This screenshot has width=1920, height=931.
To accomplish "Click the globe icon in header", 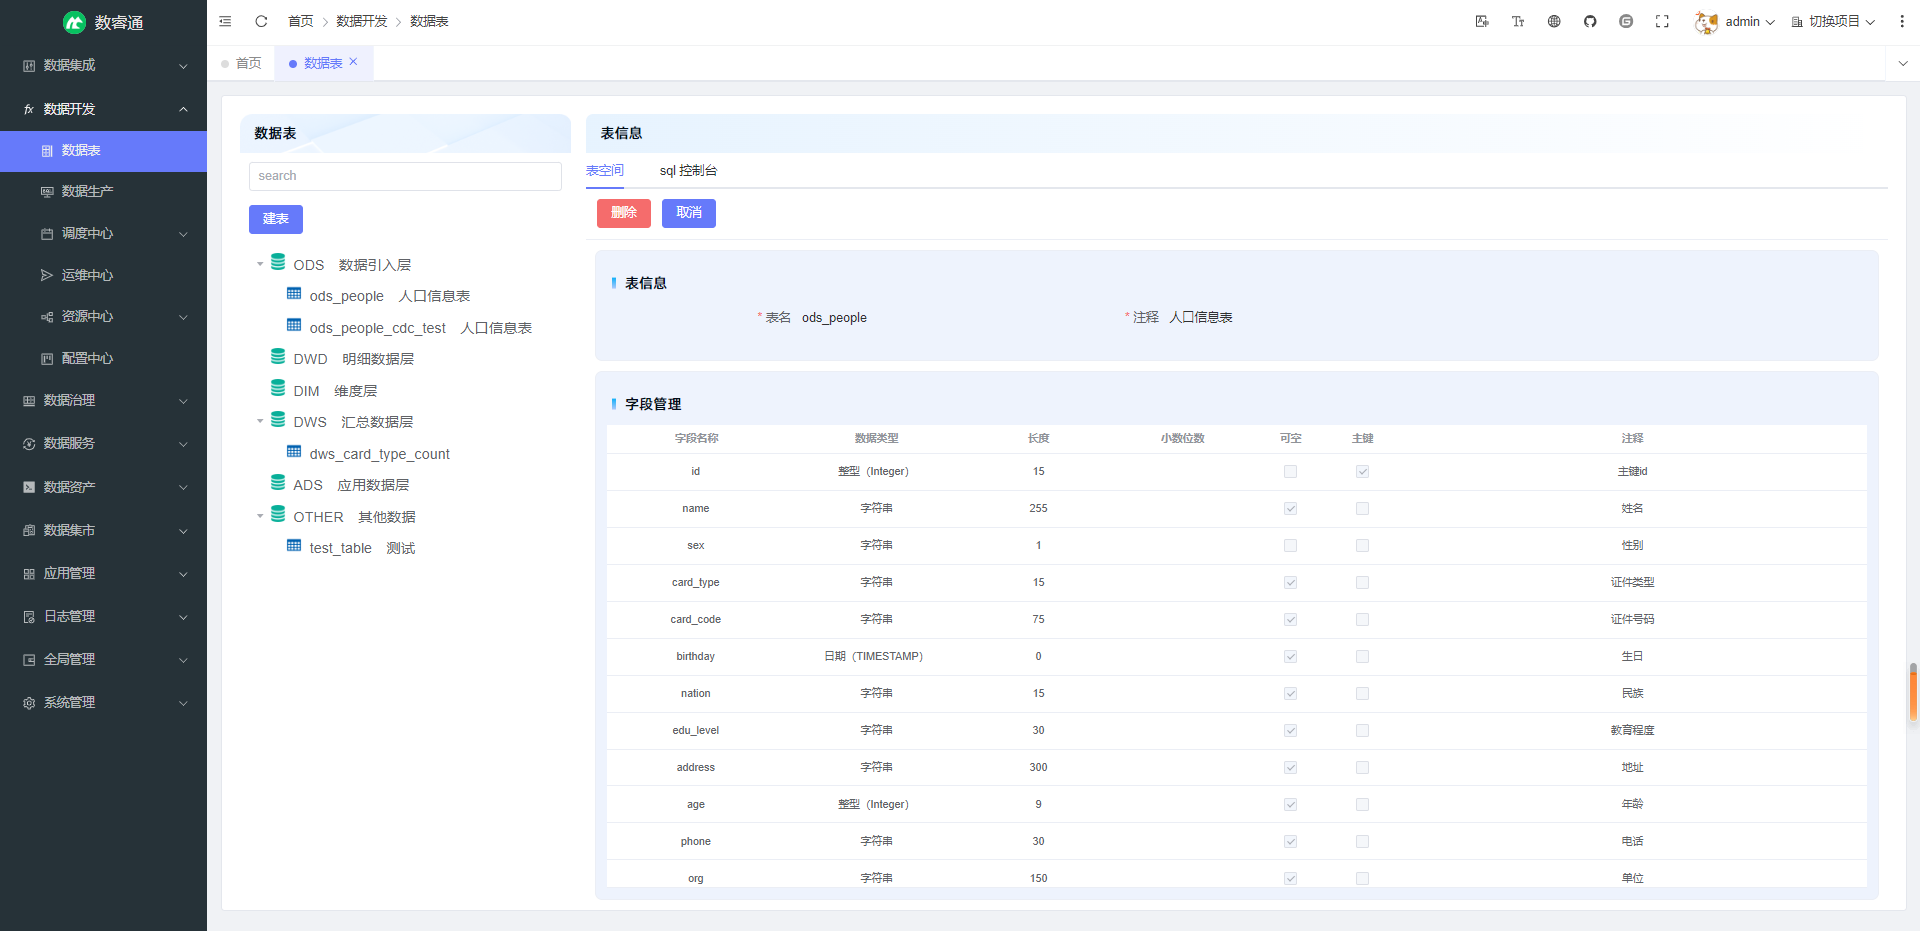I will point(1554,21).
